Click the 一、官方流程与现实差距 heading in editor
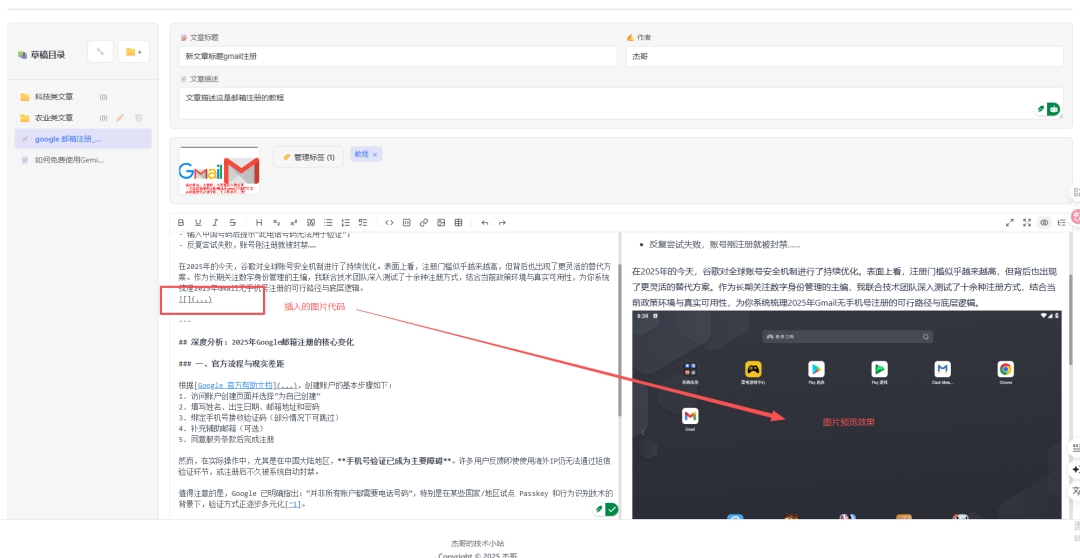 pyautogui.click(x=231, y=363)
